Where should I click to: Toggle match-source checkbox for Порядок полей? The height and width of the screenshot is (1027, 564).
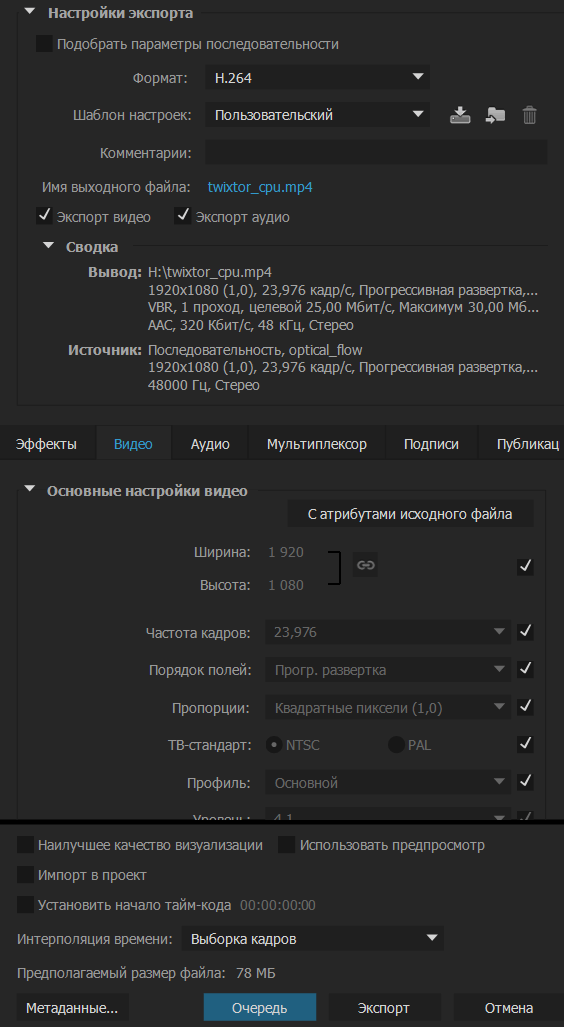[525, 669]
